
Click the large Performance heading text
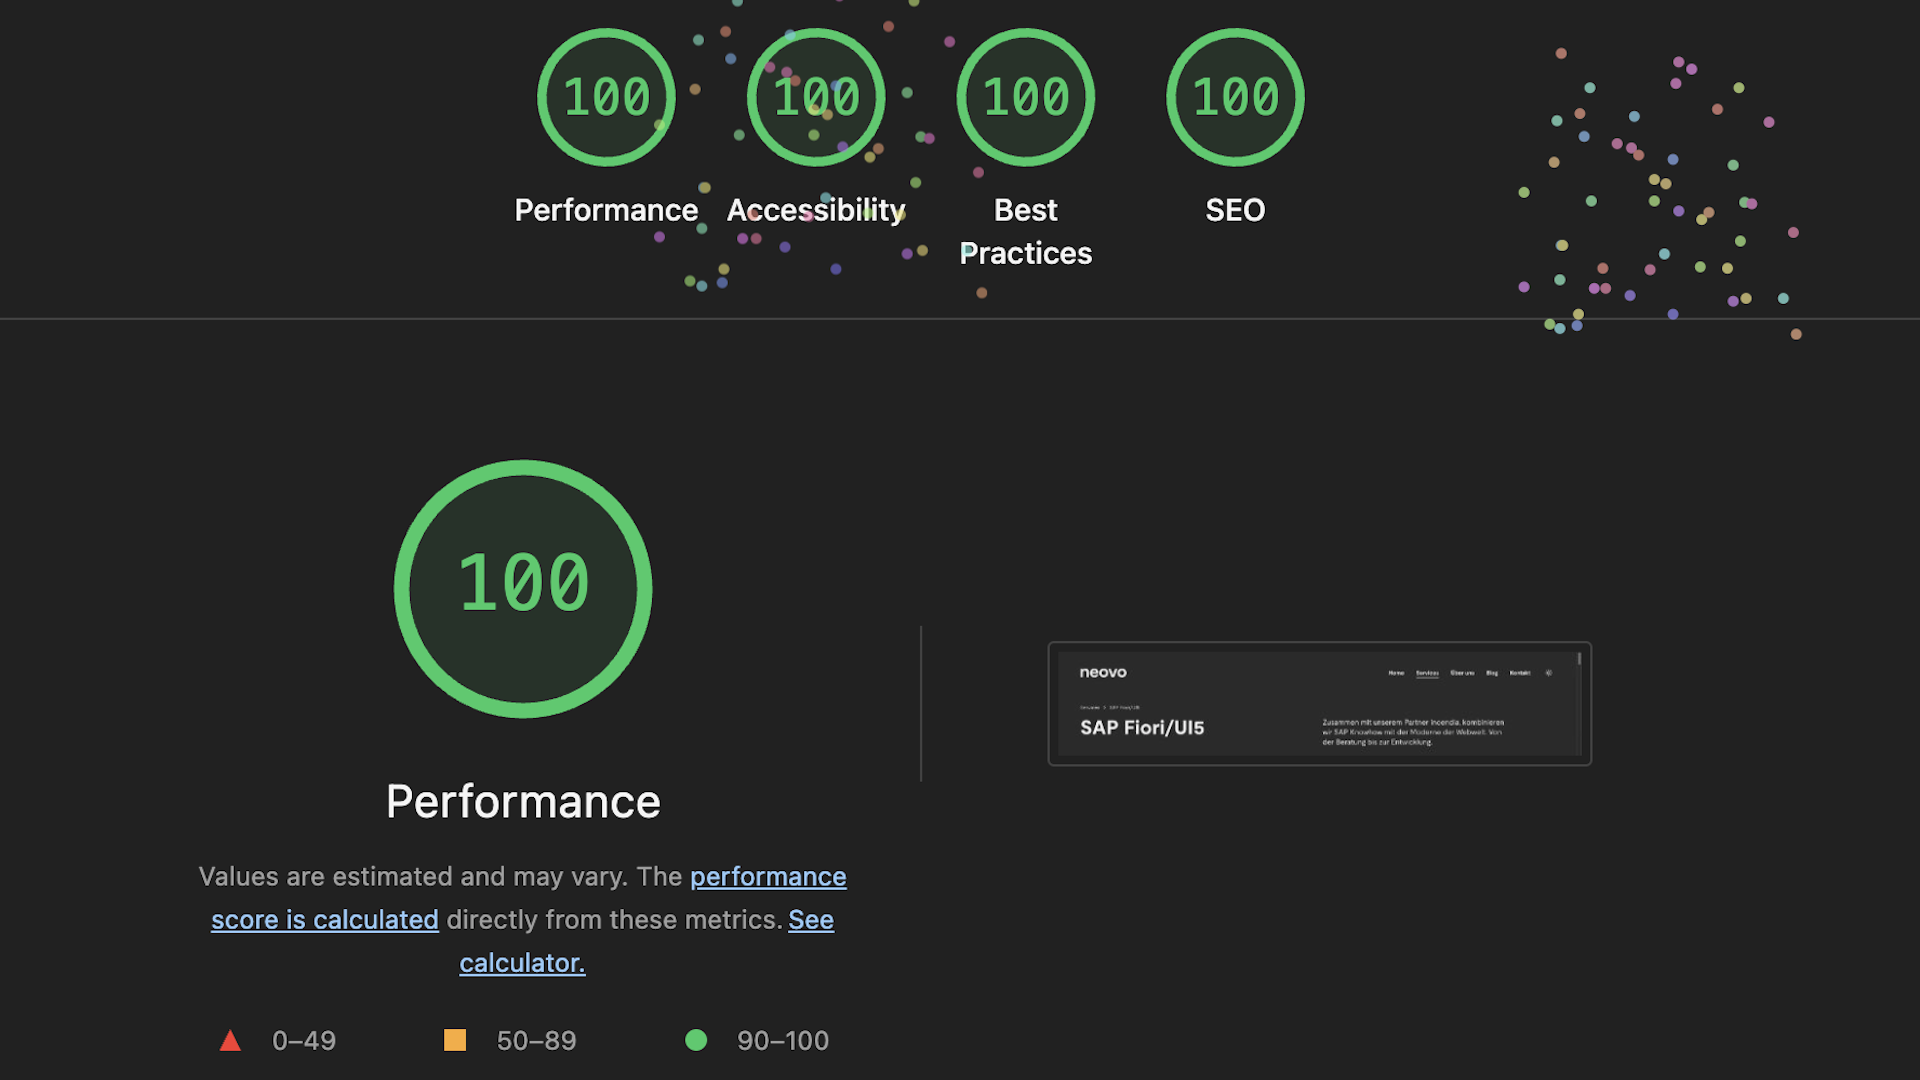[x=523, y=802]
